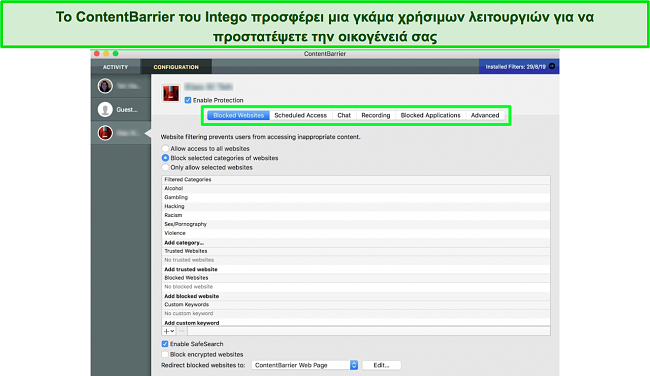Toggle the Enable SafeSearch checkbox

coord(165,344)
